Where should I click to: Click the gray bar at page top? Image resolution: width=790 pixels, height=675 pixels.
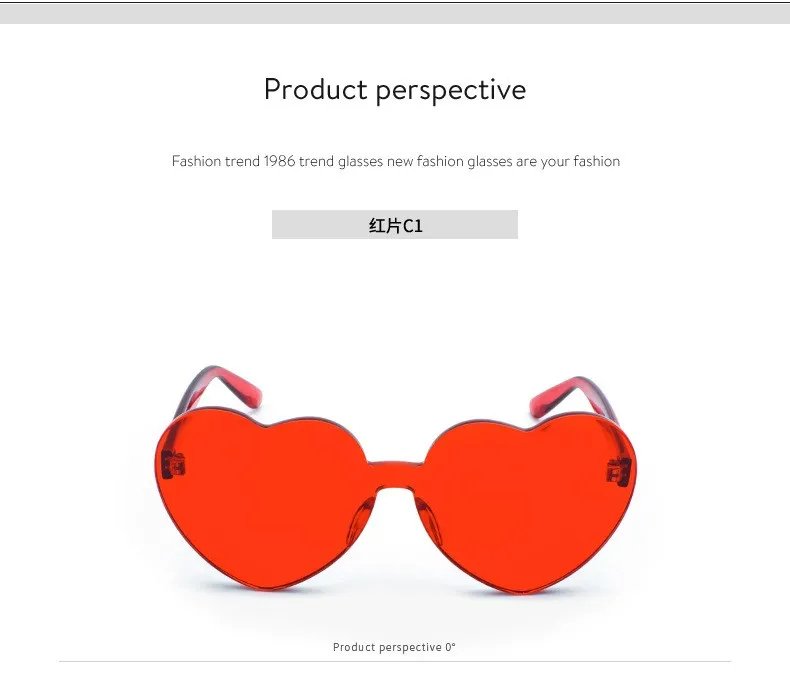coord(395,15)
